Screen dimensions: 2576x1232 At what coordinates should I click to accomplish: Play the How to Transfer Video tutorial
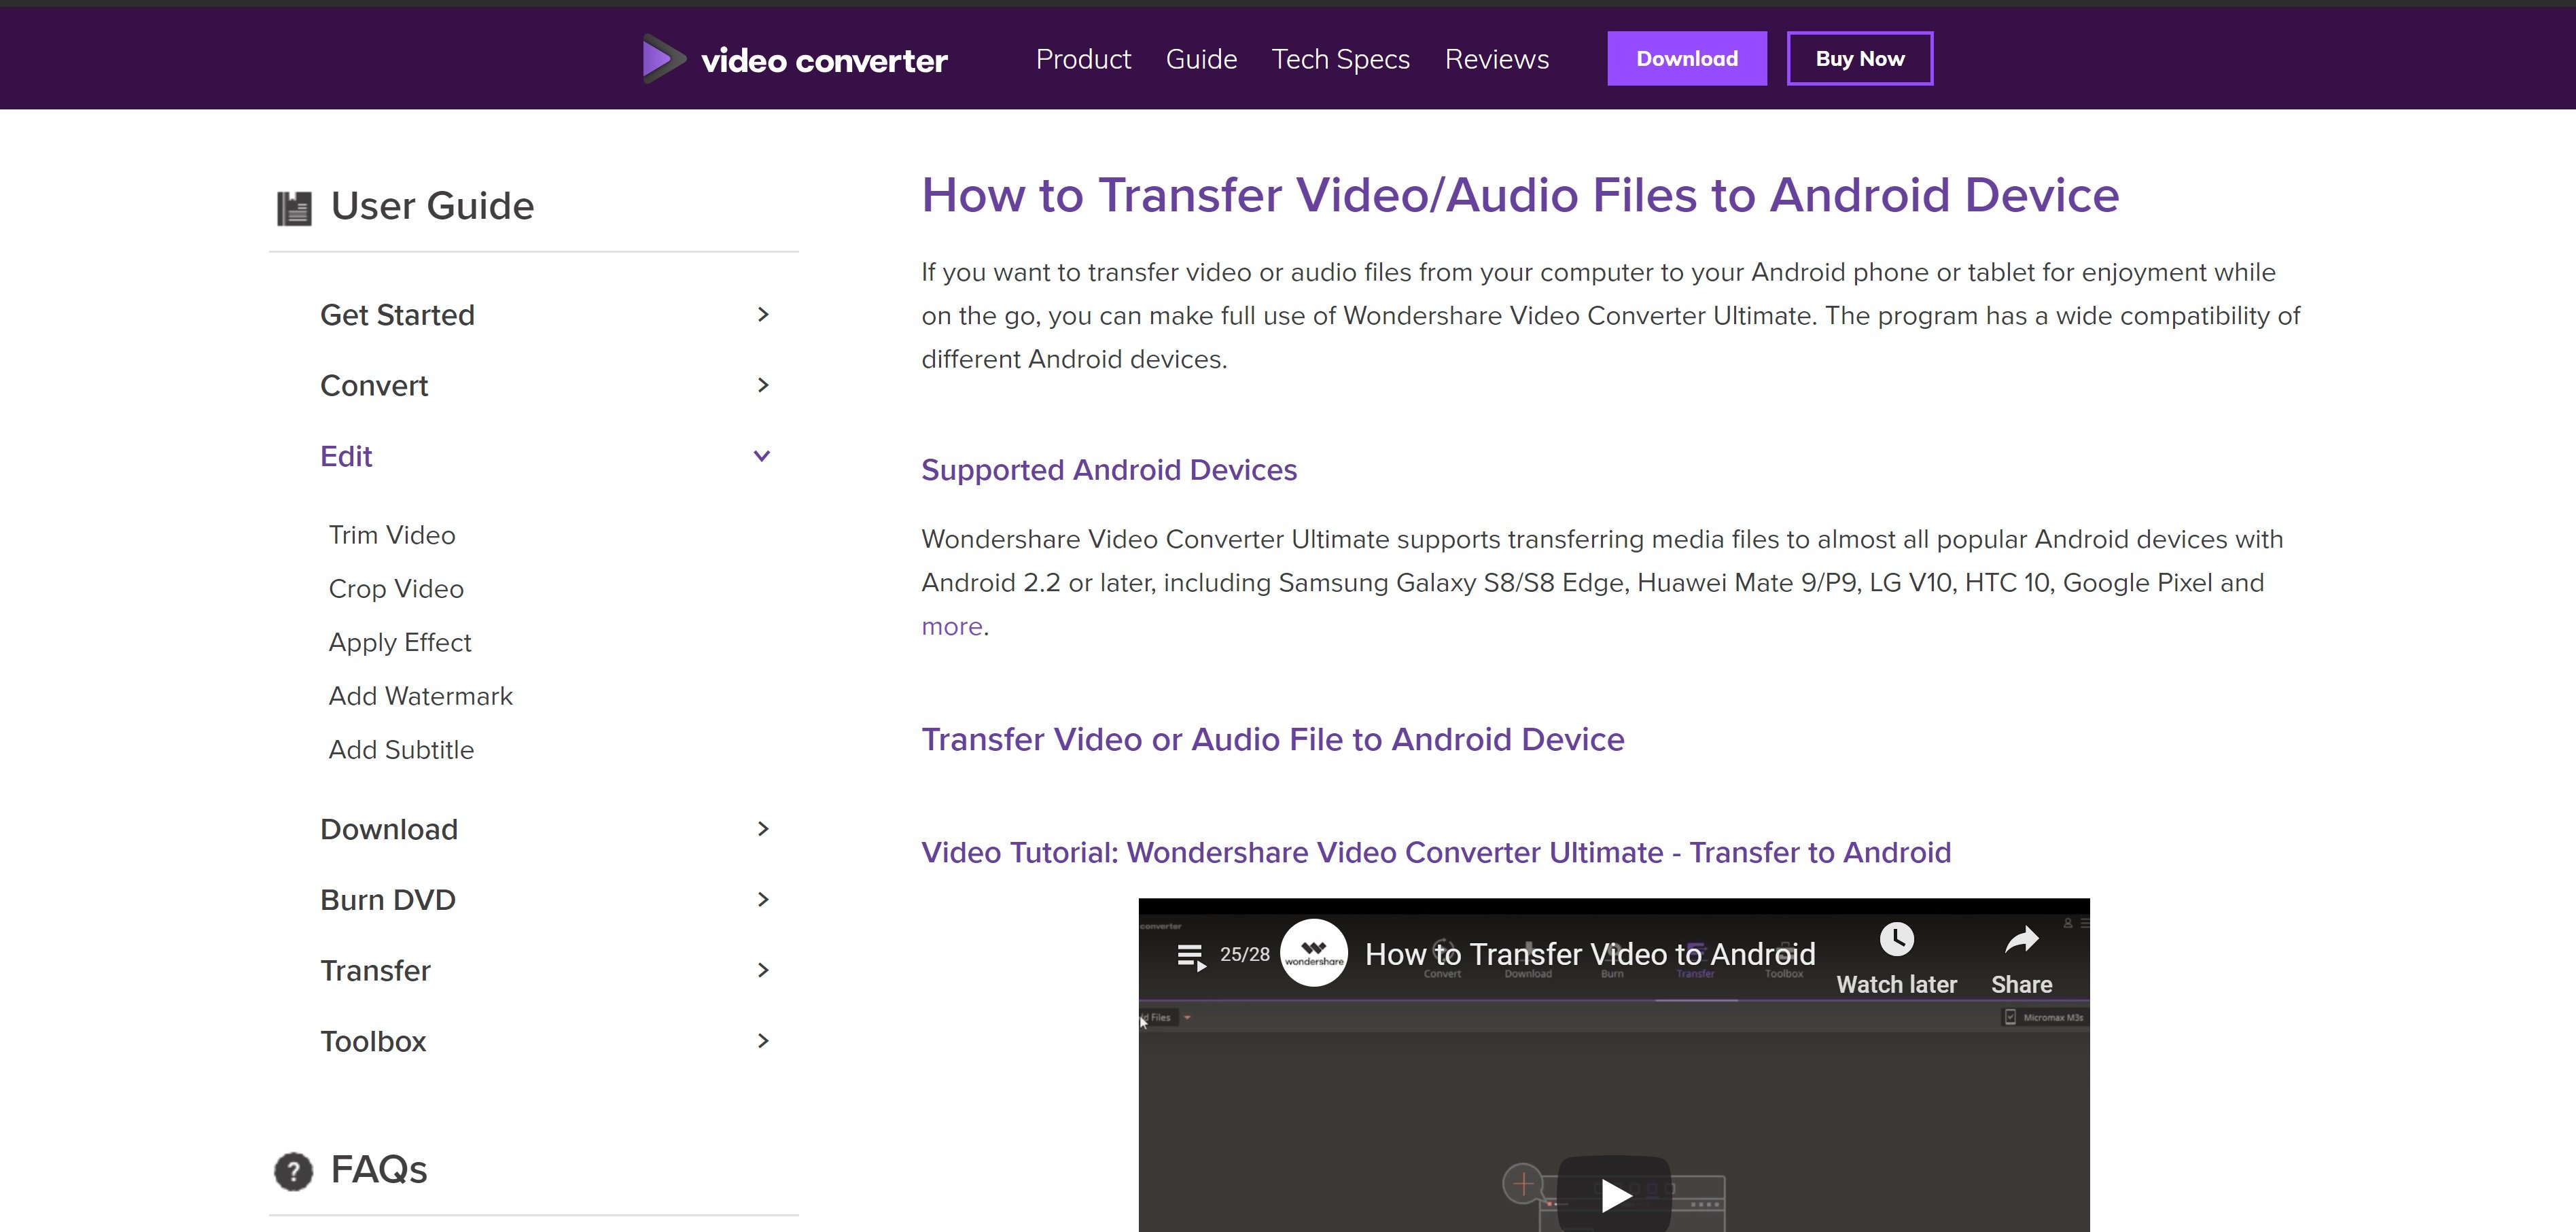(x=1615, y=1195)
